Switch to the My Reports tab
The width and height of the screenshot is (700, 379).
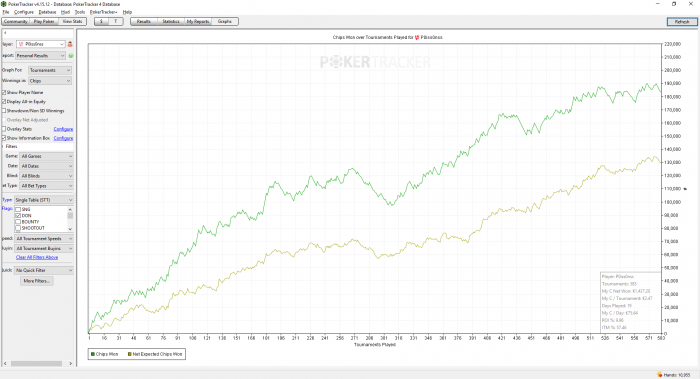(x=198, y=21)
